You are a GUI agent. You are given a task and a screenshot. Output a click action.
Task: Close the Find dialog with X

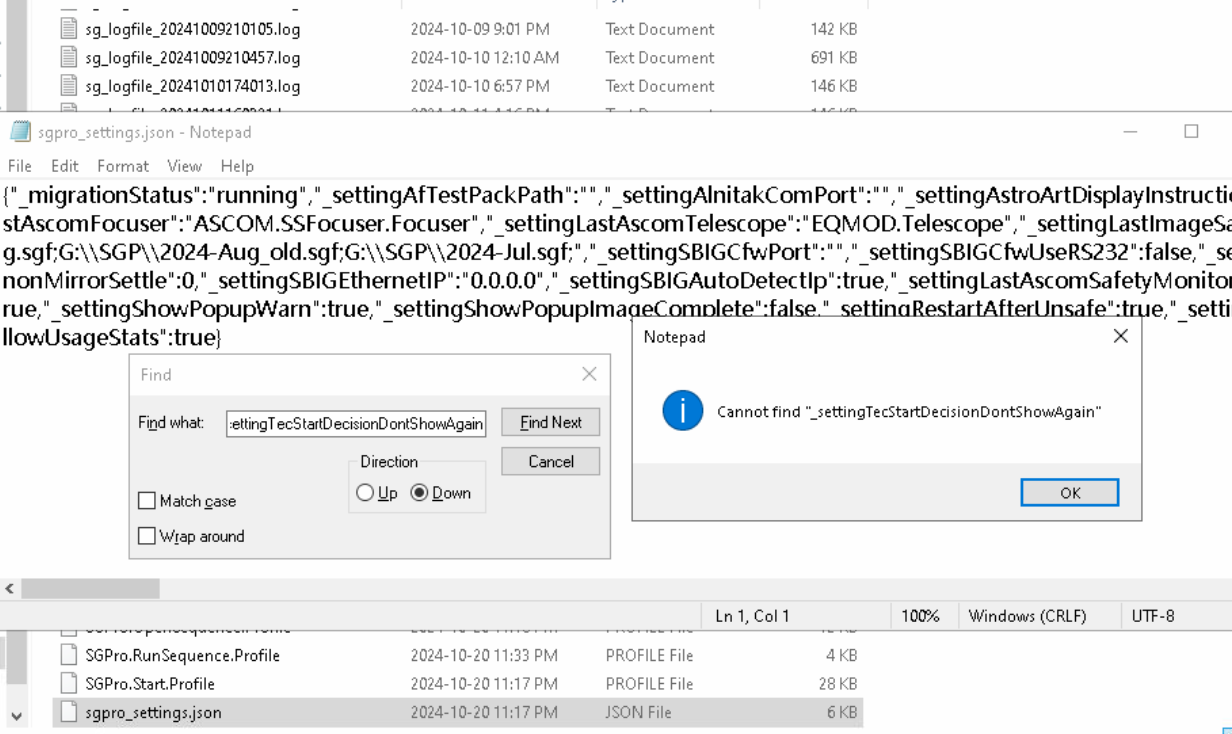click(589, 374)
